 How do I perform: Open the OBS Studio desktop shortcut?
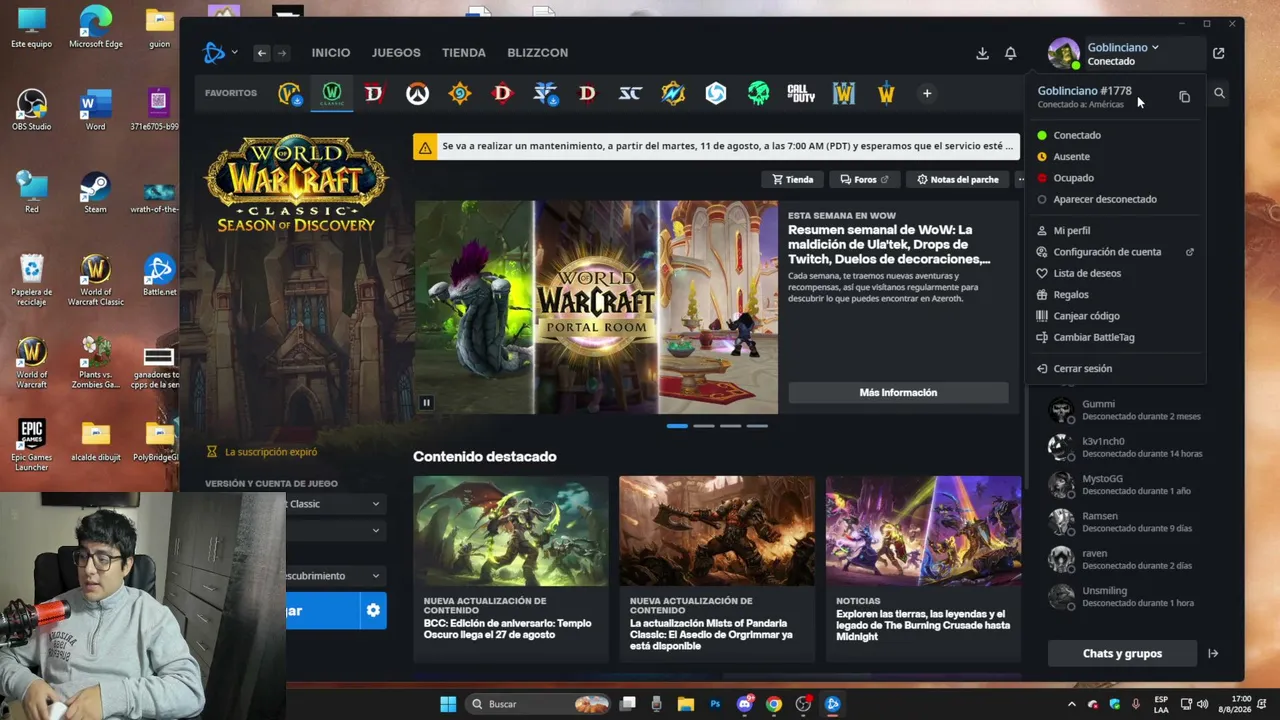coord(31,110)
